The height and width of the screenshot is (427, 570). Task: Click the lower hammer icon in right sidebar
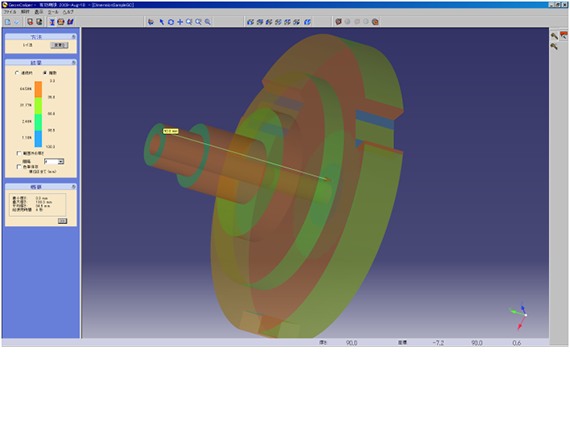pyautogui.click(x=554, y=46)
